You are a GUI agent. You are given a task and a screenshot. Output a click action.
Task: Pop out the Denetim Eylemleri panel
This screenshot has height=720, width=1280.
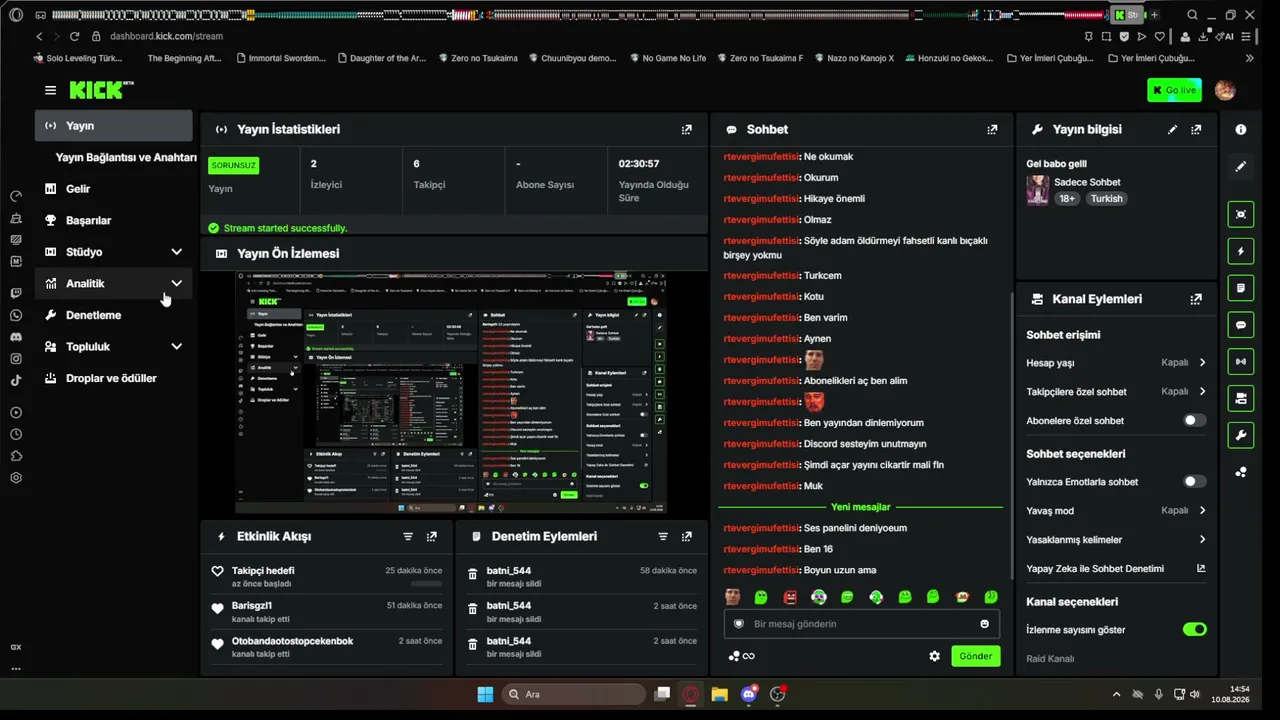click(687, 536)
